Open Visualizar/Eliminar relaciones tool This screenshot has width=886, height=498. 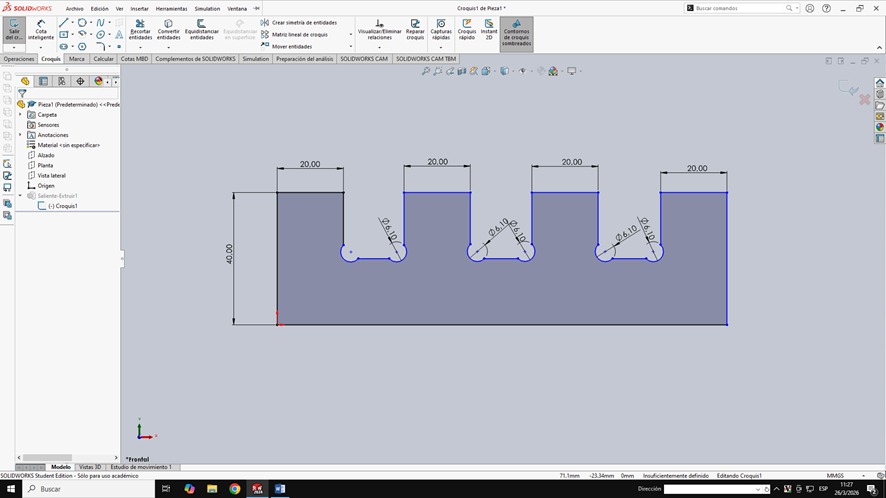pos(379,29)
